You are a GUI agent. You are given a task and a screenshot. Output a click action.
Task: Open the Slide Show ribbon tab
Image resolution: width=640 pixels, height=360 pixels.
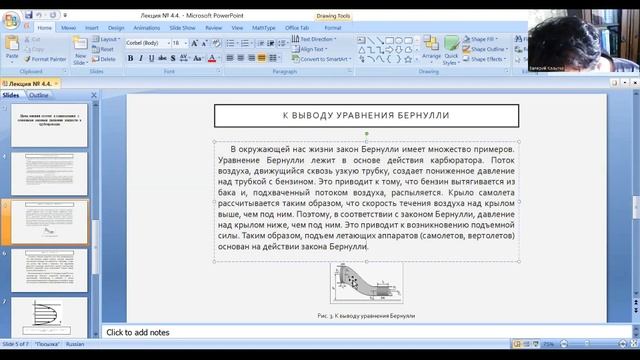point(182,28)
